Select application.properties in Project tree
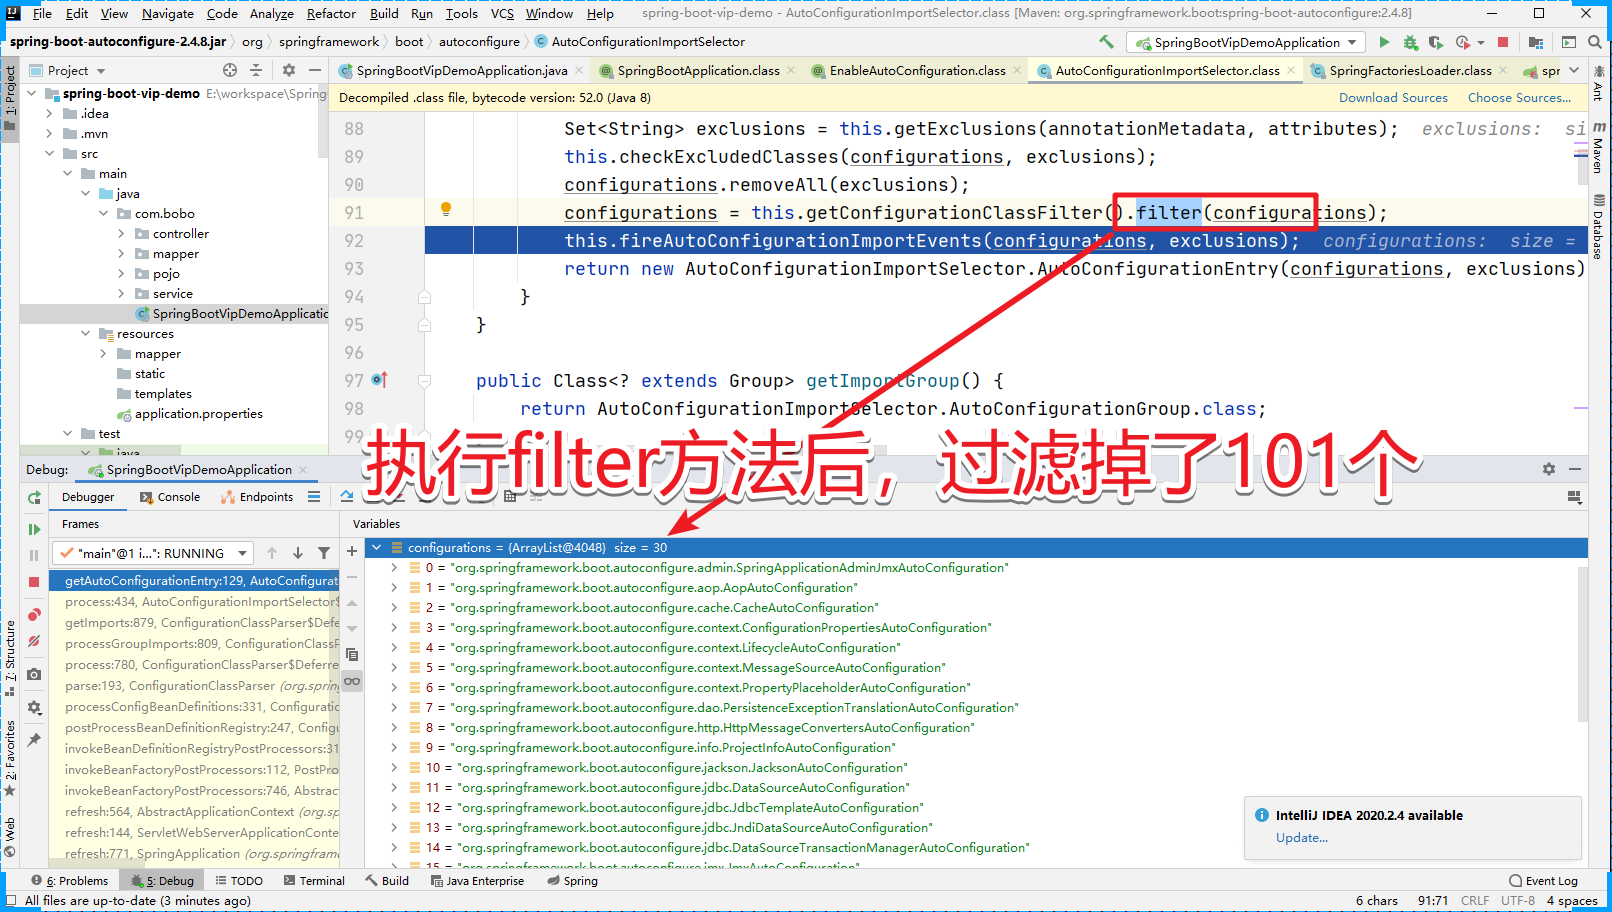Image resolution: width=1612 pixels, height=912 pixels. (198, 414)
